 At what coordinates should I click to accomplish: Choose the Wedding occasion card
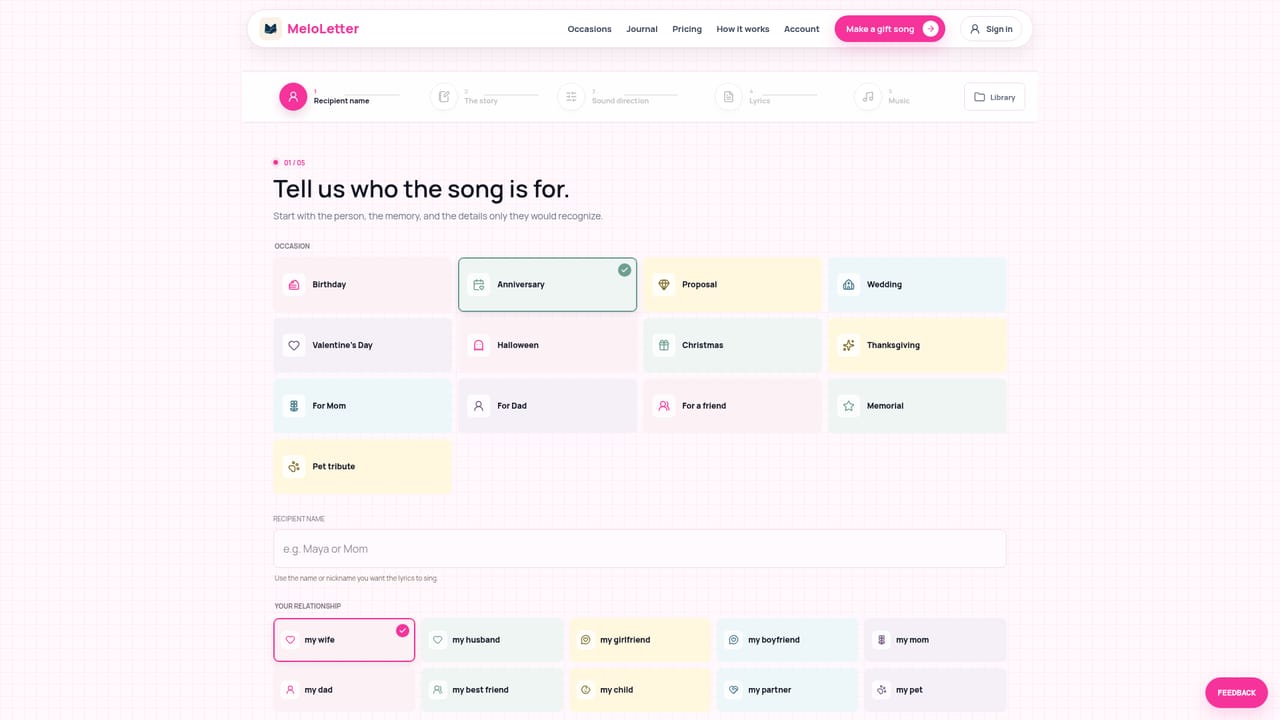click(x=917, y=285)
